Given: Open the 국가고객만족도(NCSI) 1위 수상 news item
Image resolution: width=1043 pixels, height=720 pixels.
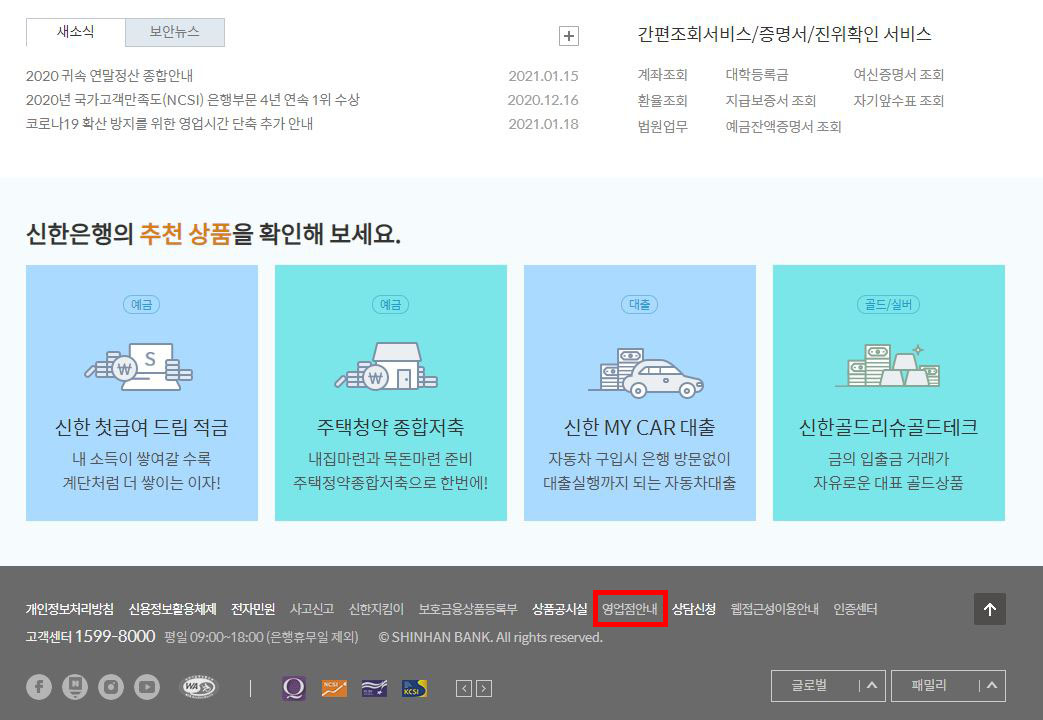Looking at the screenshot, I should pyautogui.click(x=193, y=100).
